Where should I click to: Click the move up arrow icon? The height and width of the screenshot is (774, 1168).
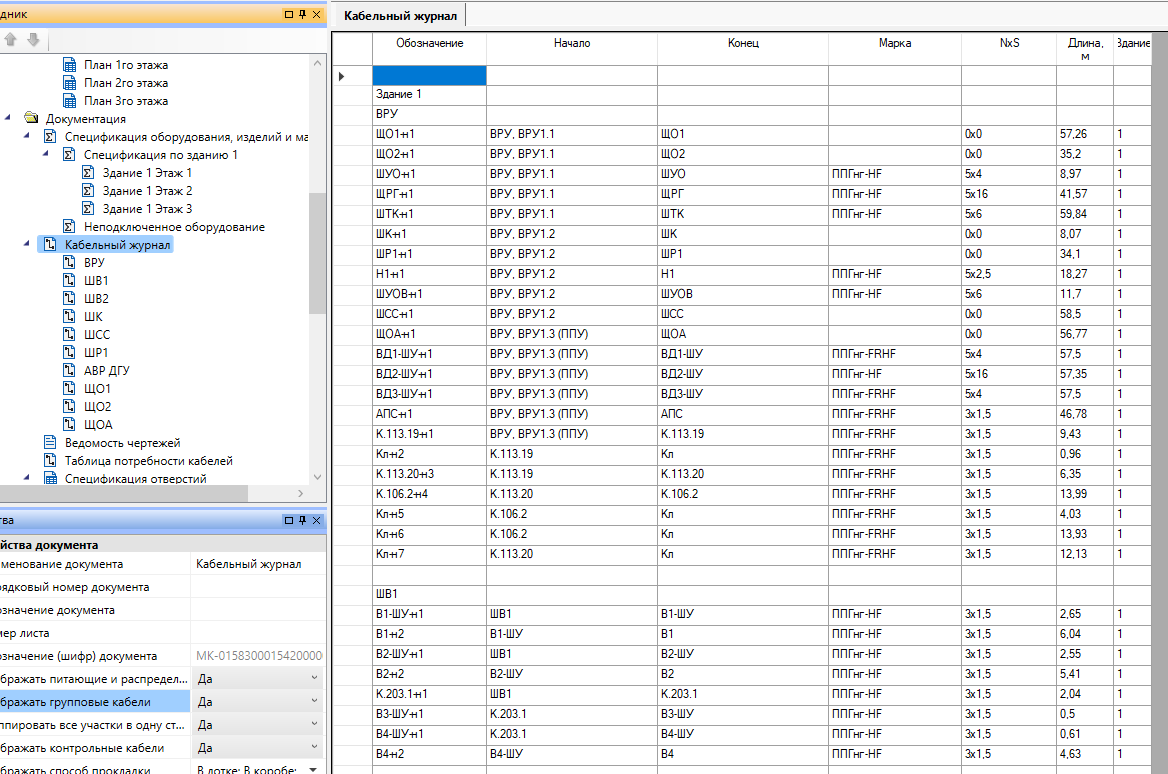click(x=12, y=40)
